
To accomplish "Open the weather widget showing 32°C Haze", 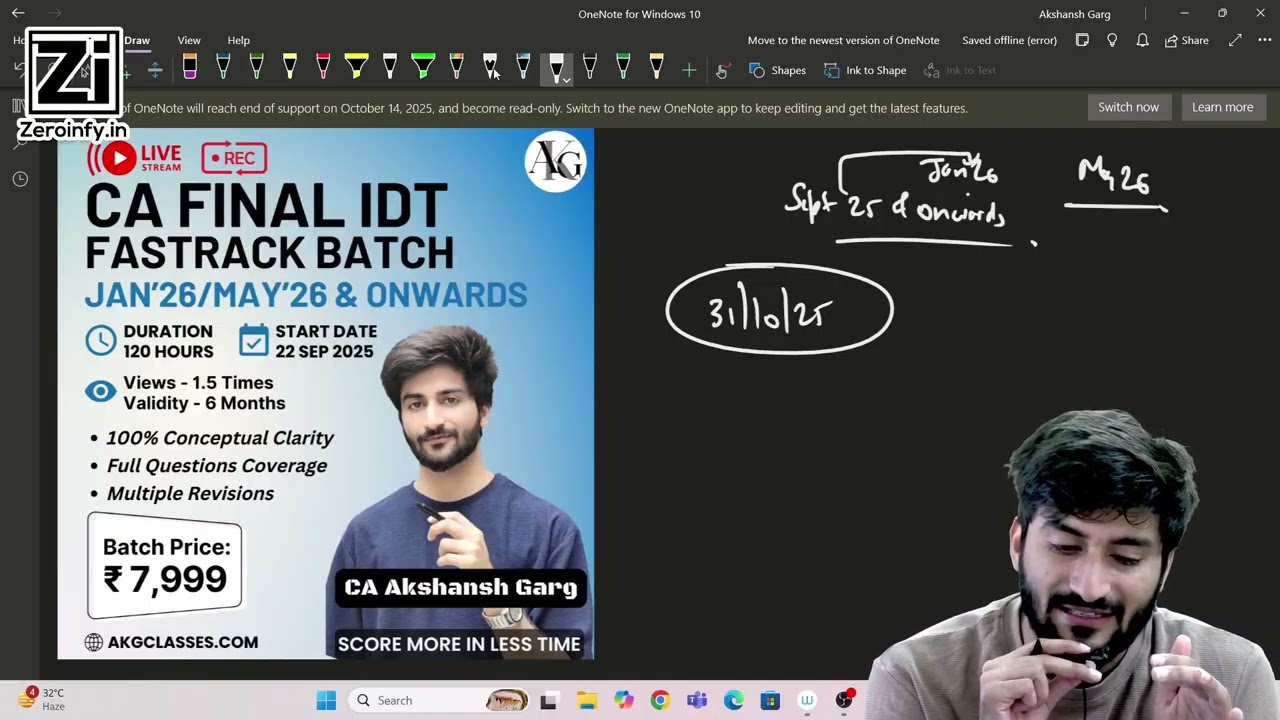I will coord(42,699).
